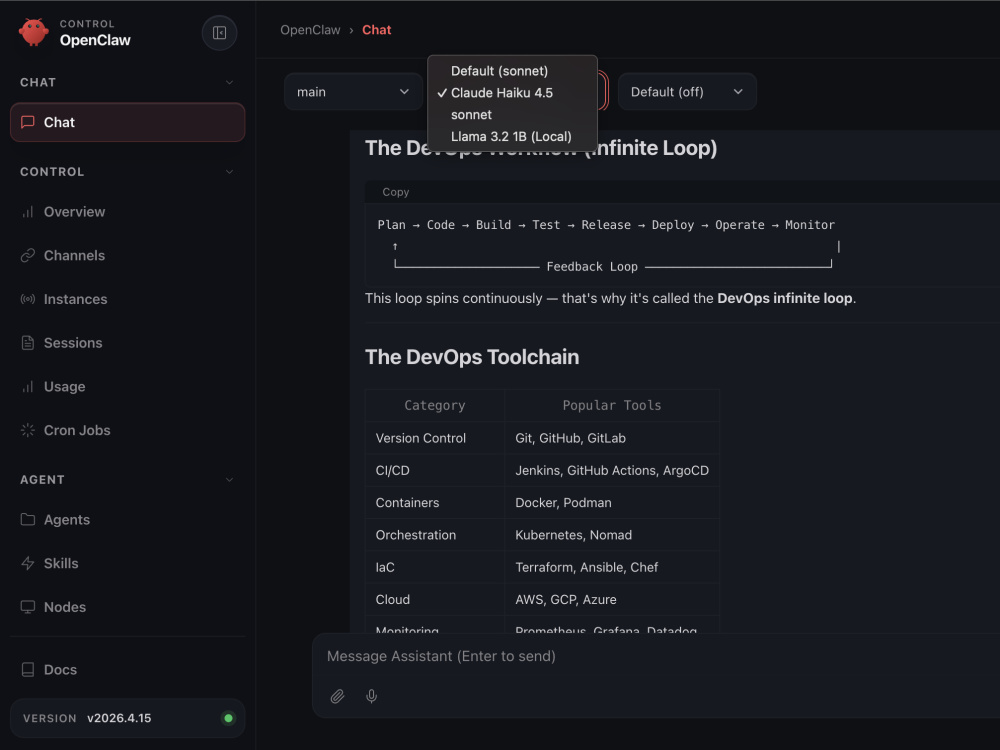Collapse the CHAT section chevron

click(x=229, y=82)
